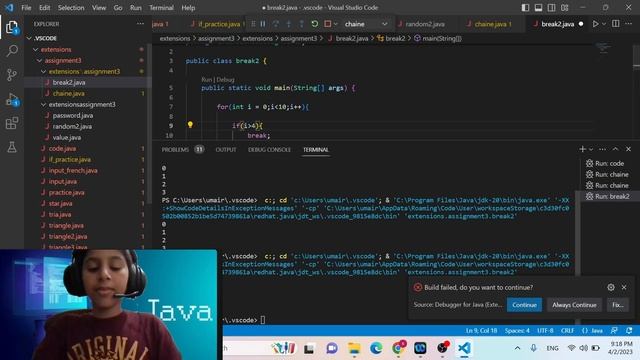Open the Terminal menu
The height and width of the screenshot is (360, 640).
tap(161, 8)
